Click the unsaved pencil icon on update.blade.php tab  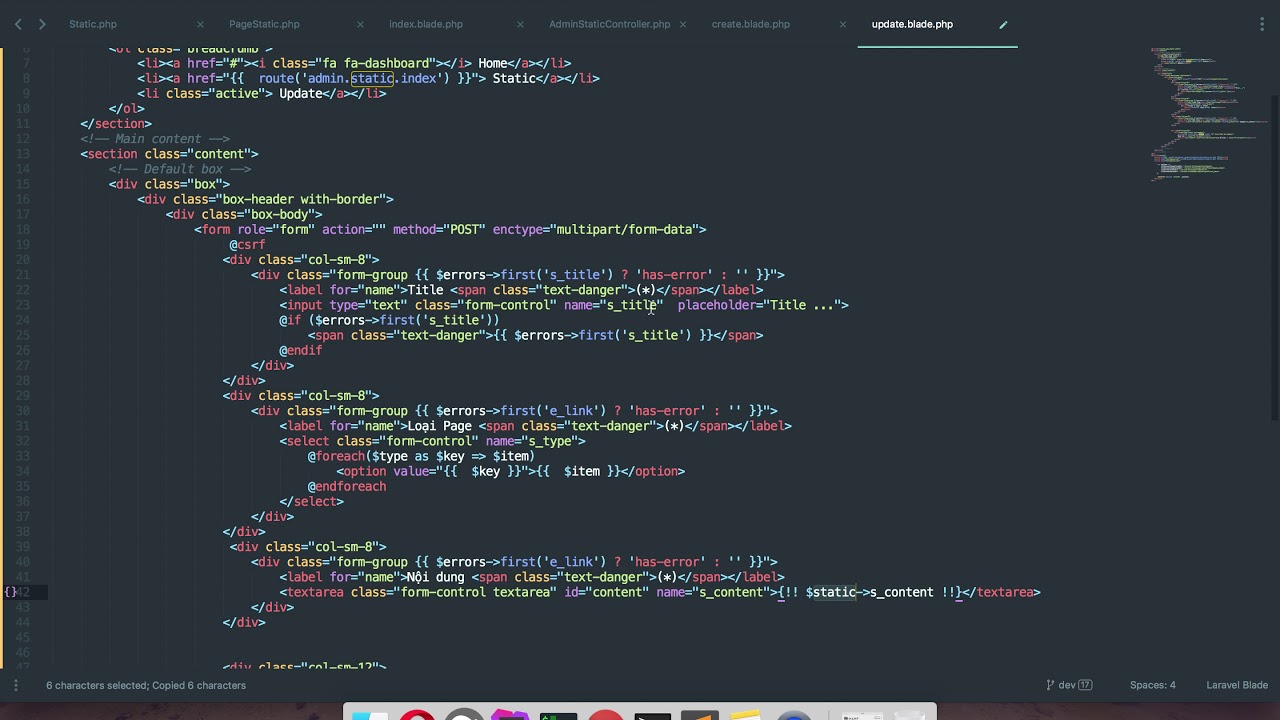1003,24
